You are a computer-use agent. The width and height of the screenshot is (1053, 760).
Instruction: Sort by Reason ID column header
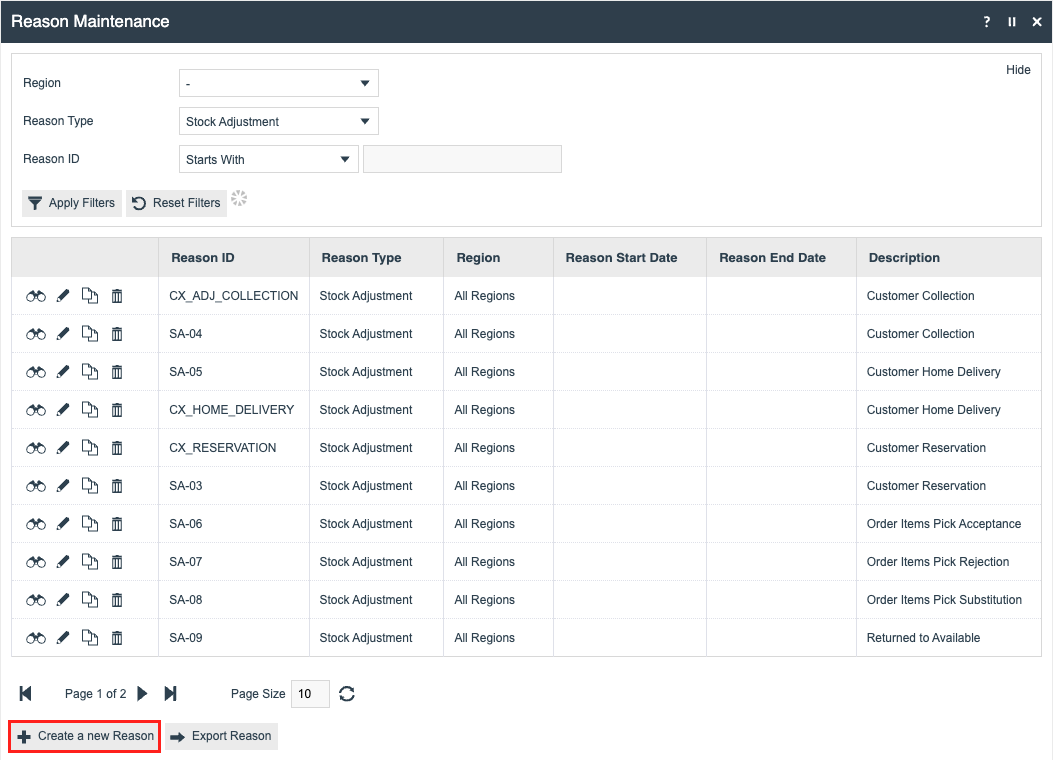point(203,258)
